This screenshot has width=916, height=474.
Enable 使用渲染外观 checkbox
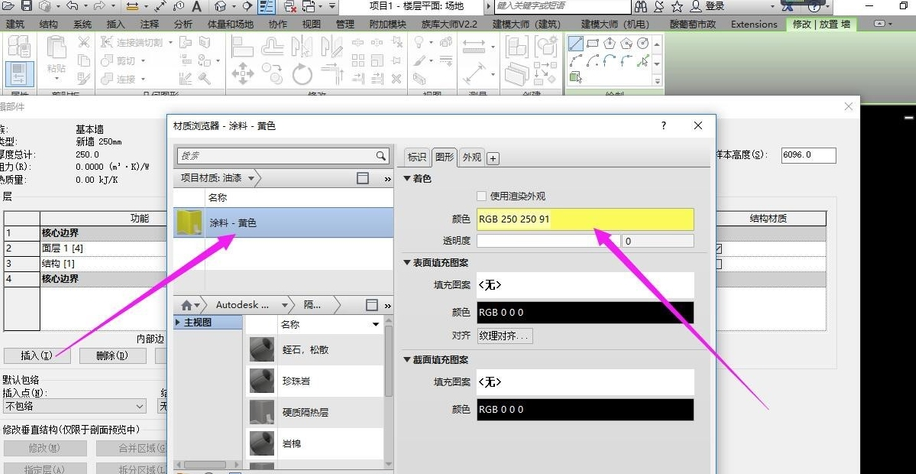point(482,196)
